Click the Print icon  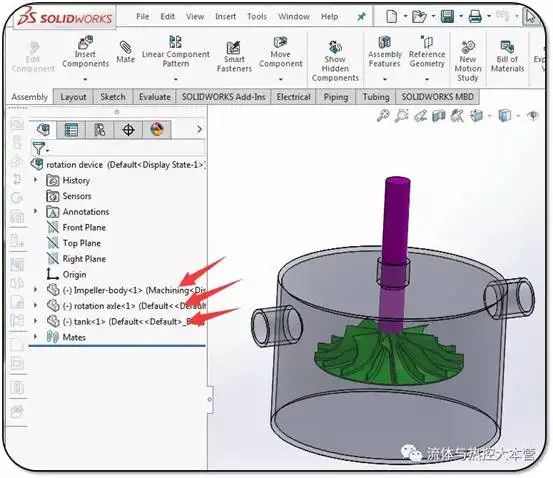click(475, 16)
